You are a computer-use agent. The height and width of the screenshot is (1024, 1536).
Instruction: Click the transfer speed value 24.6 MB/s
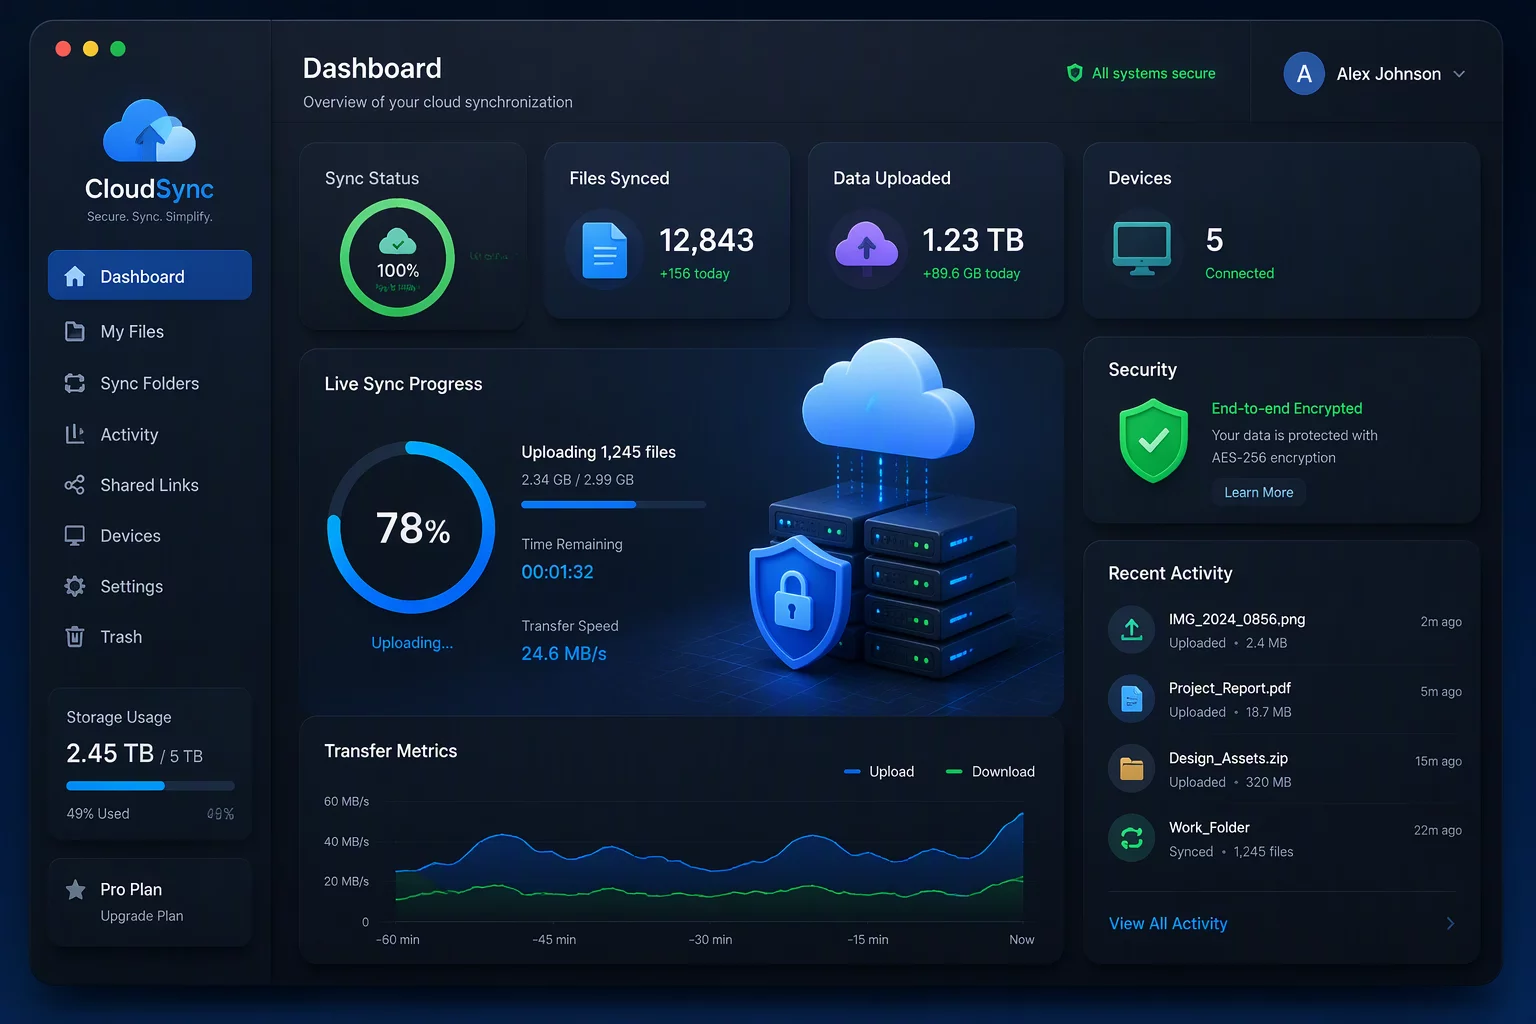click(564, 654)
